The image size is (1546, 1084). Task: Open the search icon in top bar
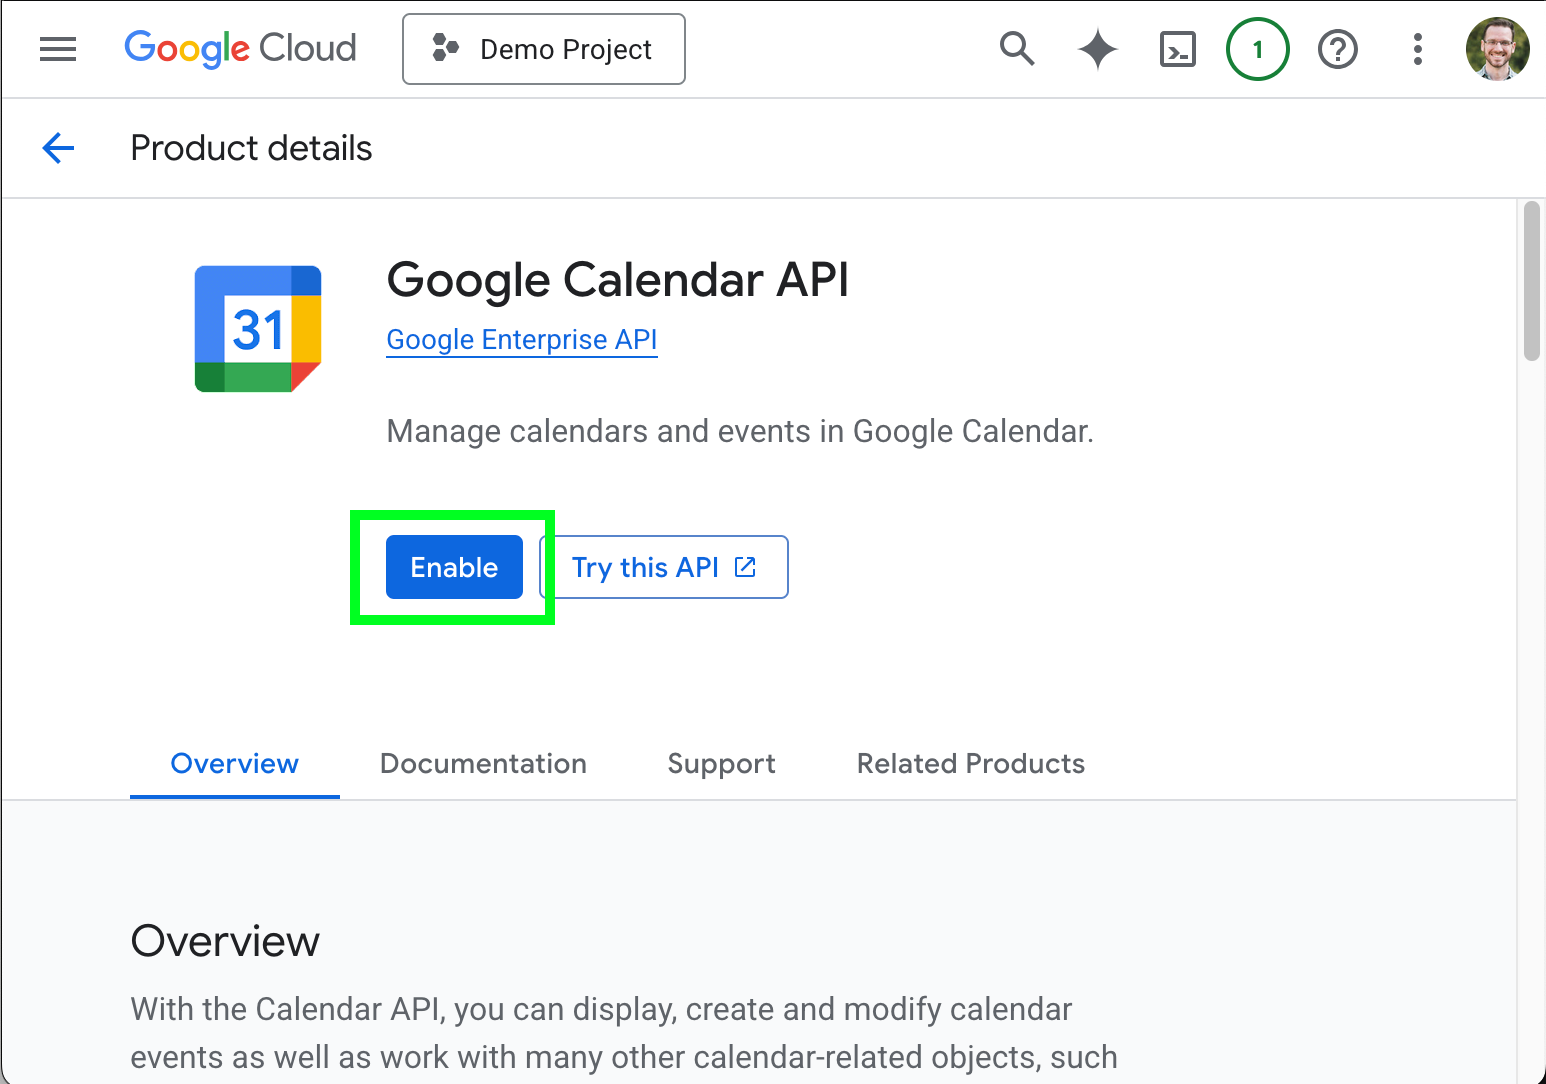(x=1017, y=48)
